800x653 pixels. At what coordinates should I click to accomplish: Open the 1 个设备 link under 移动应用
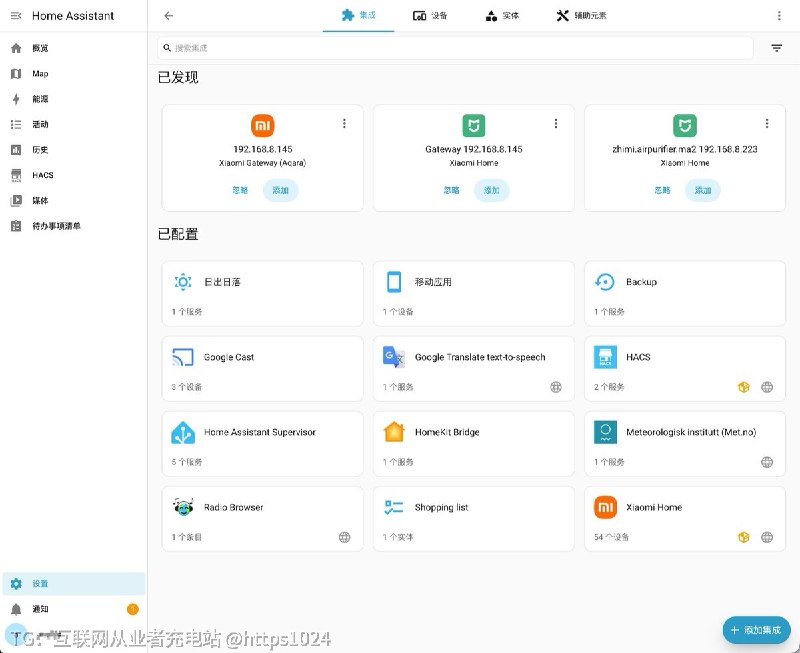click(398, 312)
